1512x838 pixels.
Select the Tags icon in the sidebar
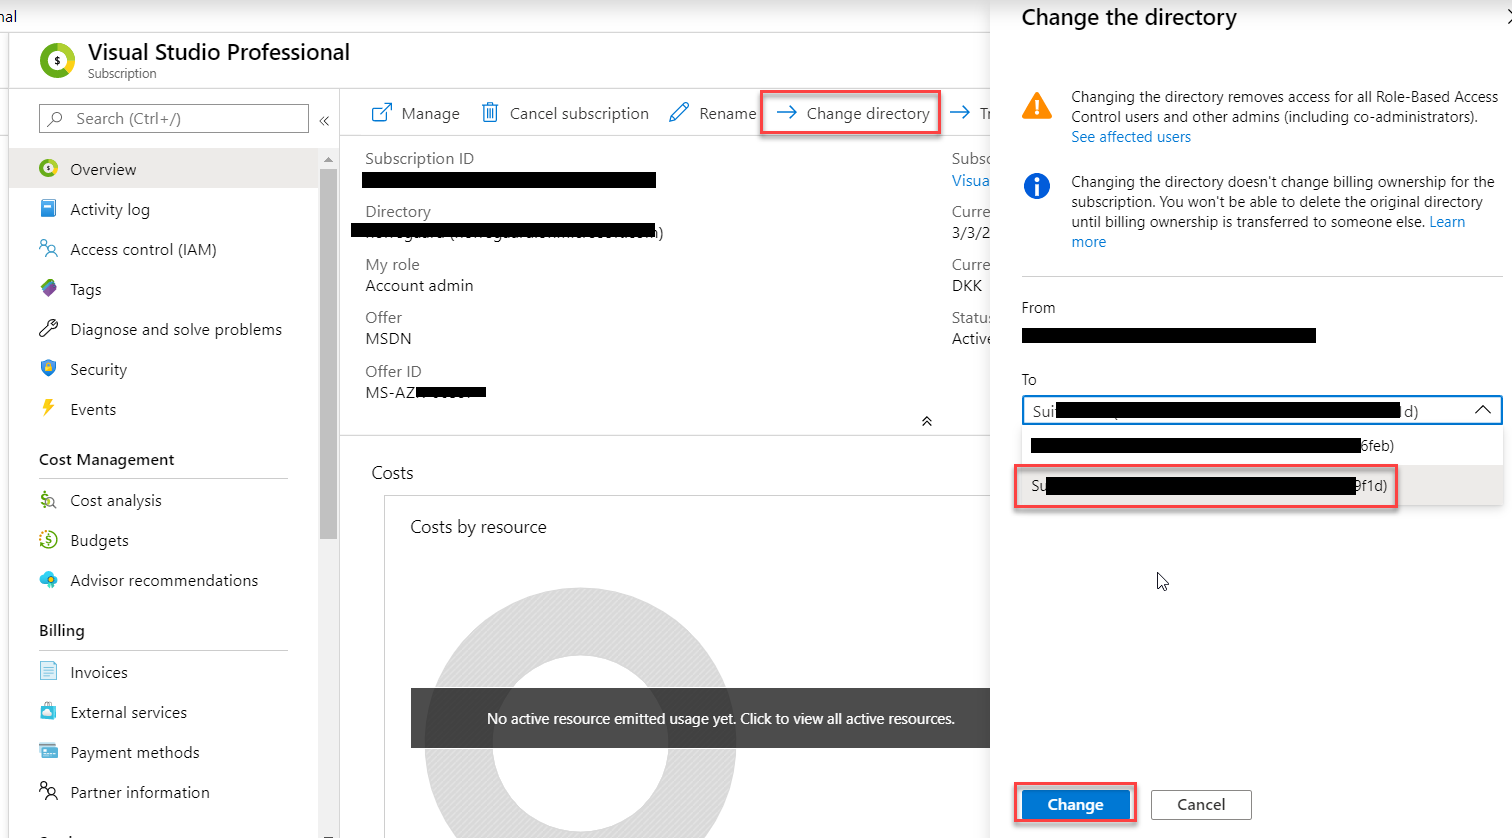[48, 289]
